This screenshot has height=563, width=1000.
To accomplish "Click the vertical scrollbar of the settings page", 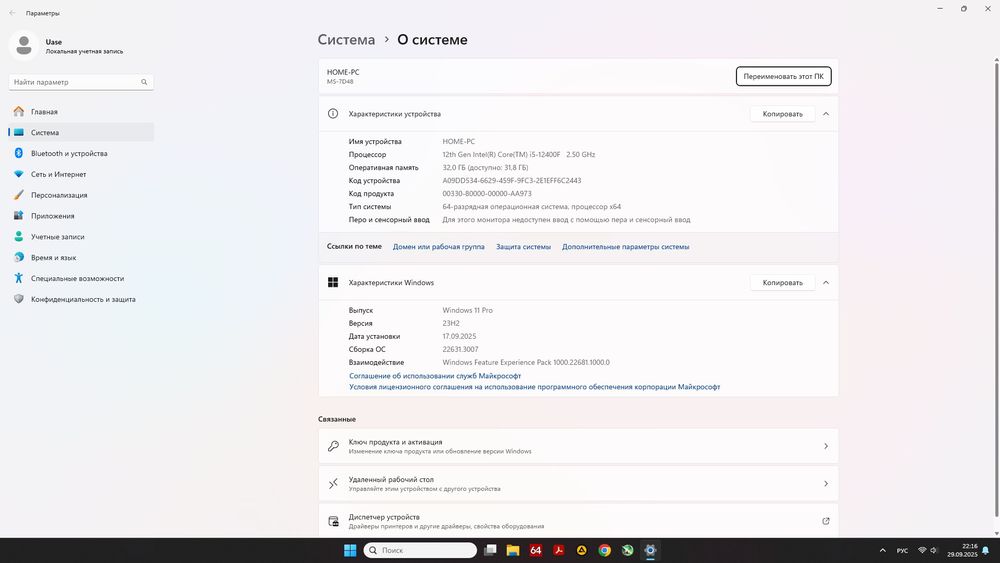I will [x=996, y=287].
